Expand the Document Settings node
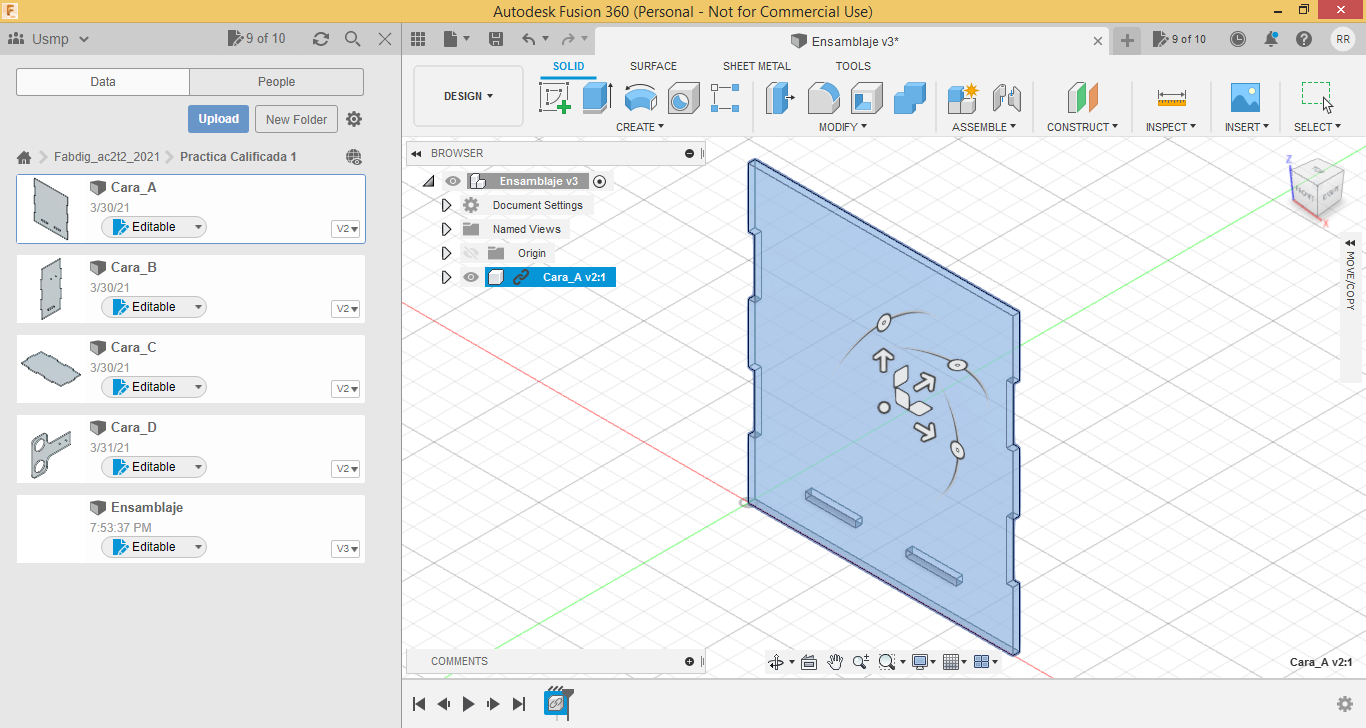This screenshot has height=728, width=1366. click(x=447, y=205)
